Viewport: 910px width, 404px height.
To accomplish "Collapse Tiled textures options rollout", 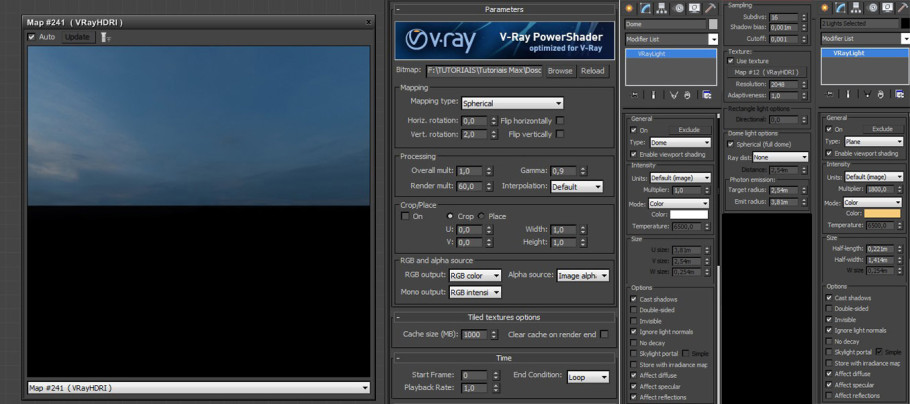I will (x=503, y=318).
